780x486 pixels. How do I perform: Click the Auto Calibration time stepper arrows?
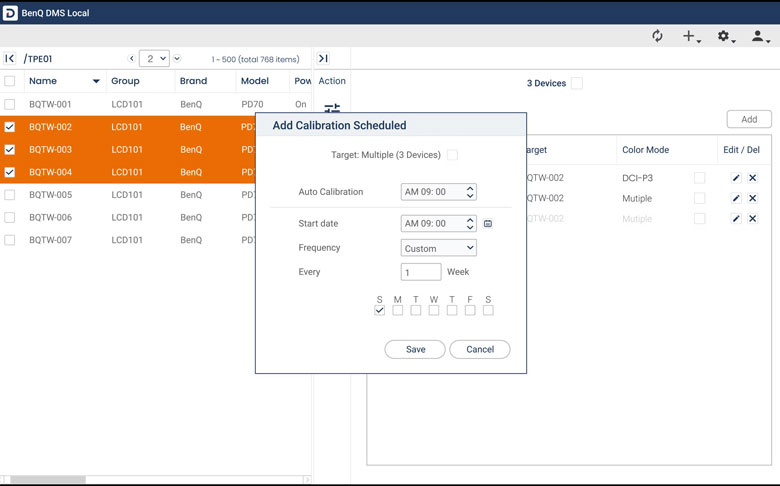(470, 192)
